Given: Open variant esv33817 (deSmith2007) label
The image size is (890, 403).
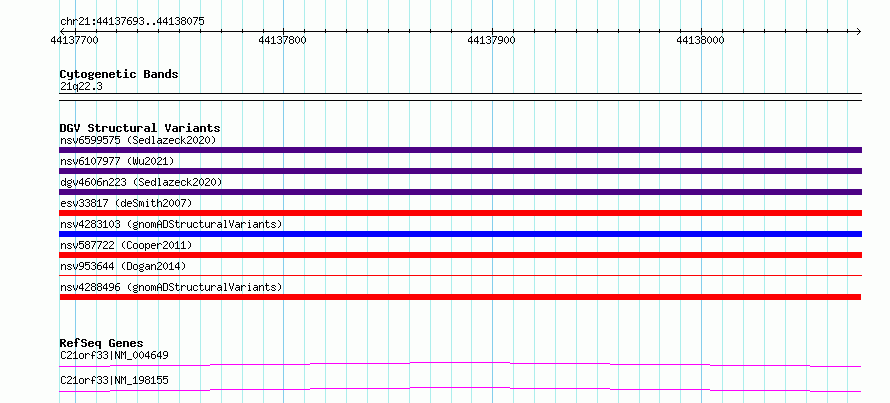Looking at the screenshot, I should coord(126,203).
